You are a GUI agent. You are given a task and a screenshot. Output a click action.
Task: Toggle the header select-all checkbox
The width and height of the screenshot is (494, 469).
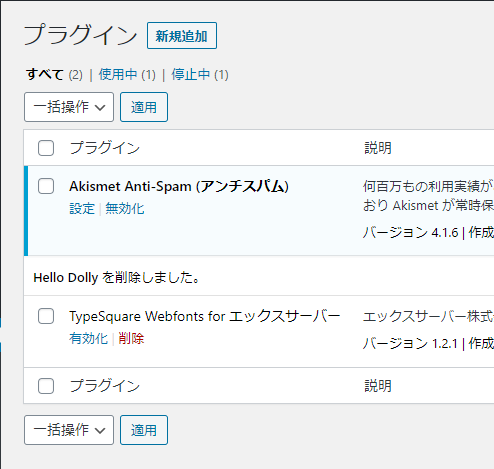[x=46, y=148]
